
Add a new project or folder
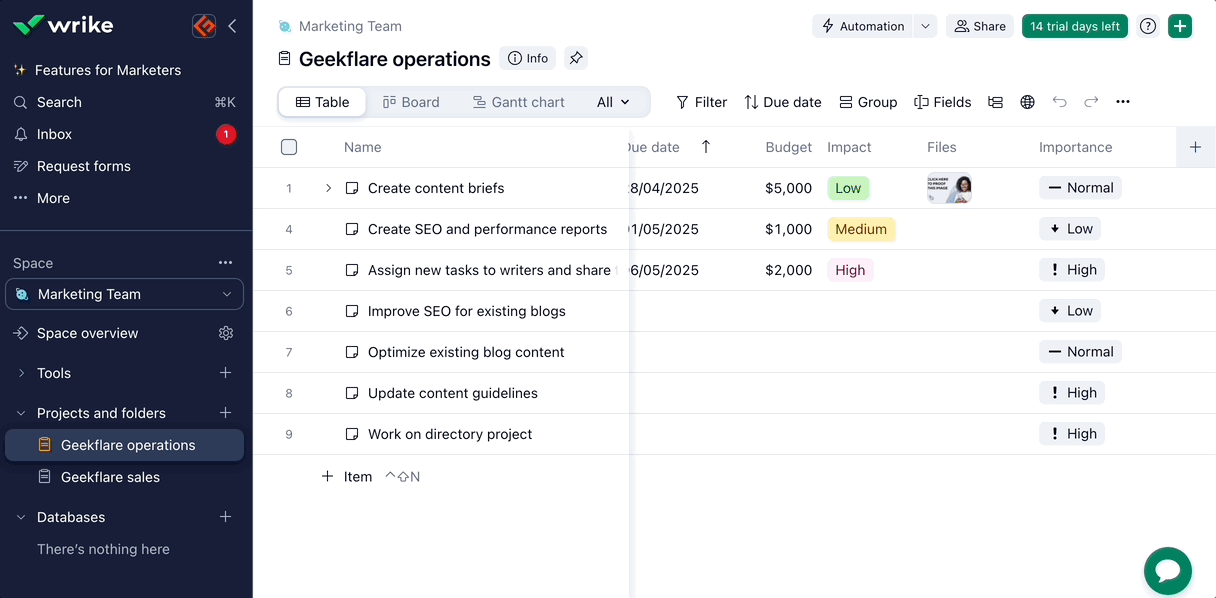(225, 412)
